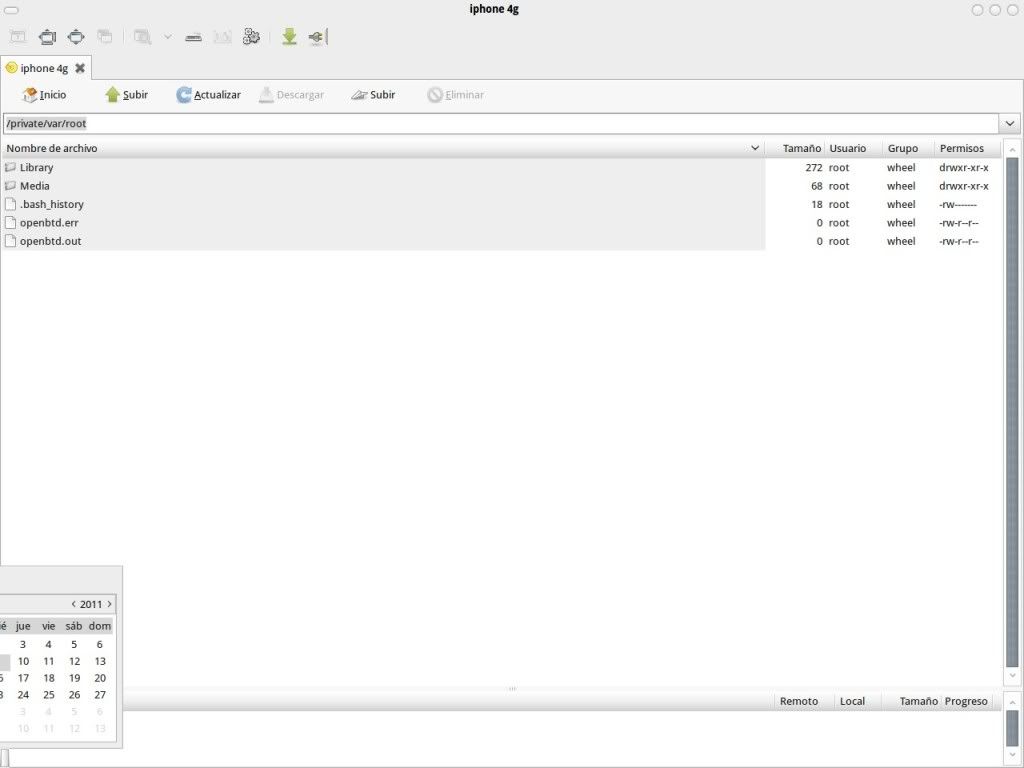
Task: Click the size value 68 for Media
Action: coord(817,185)
